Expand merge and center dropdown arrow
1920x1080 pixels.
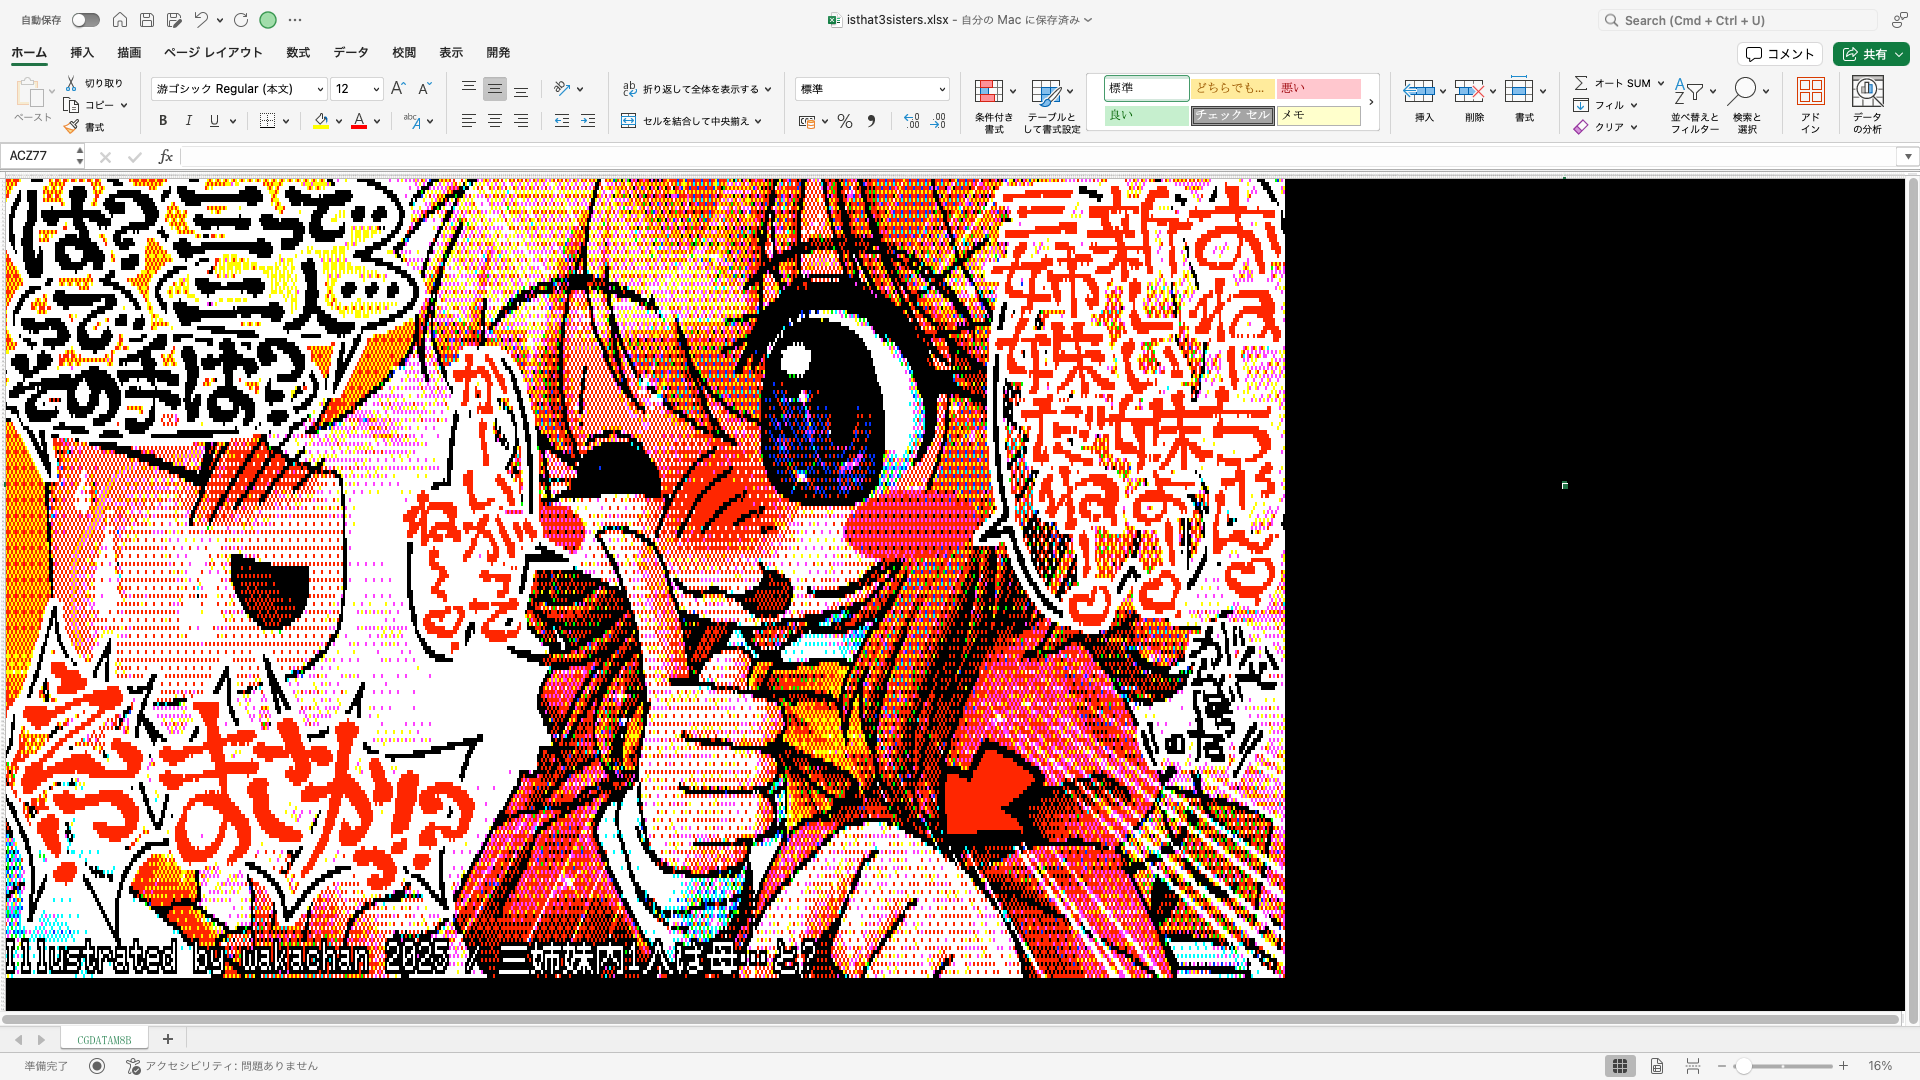coord(758,121)
